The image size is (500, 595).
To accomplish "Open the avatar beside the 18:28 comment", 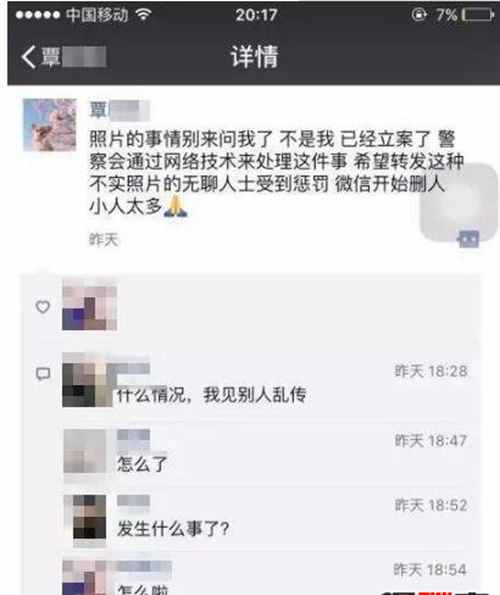I will (87, 380).
